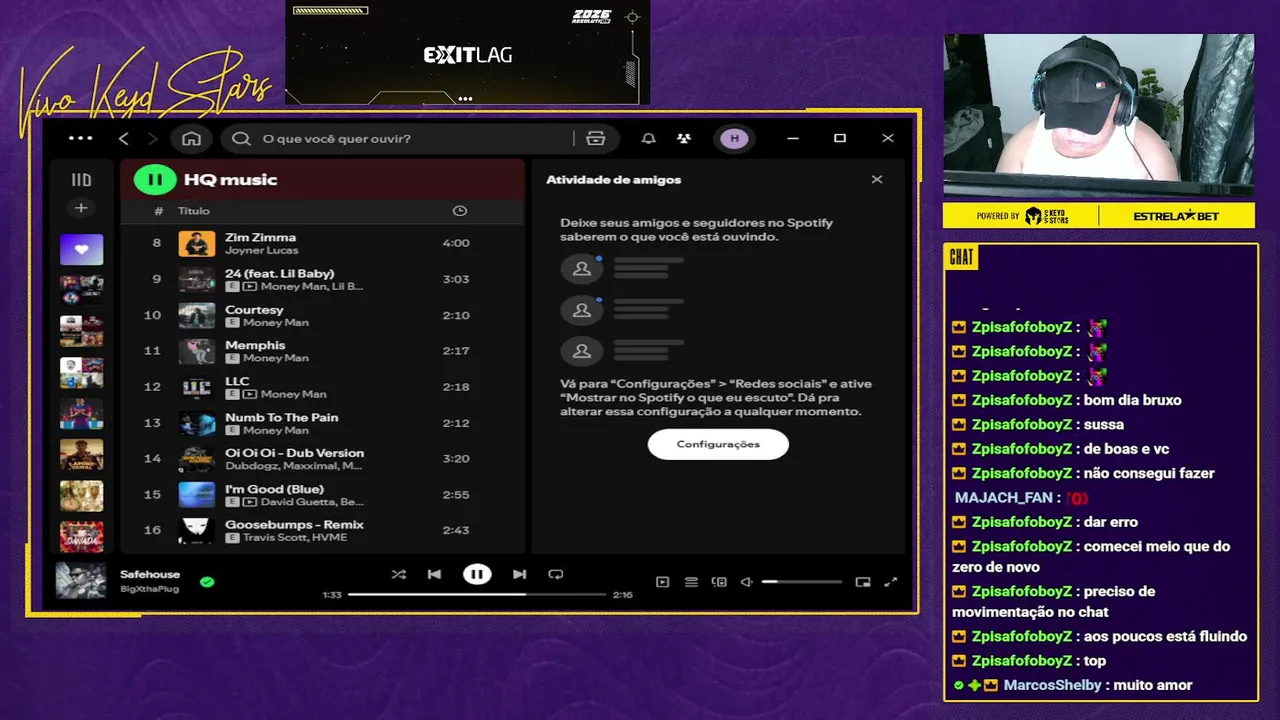This screenshot has height=720, width=1280.
Task: Skip to next track
Action: [x=519, y=574]
